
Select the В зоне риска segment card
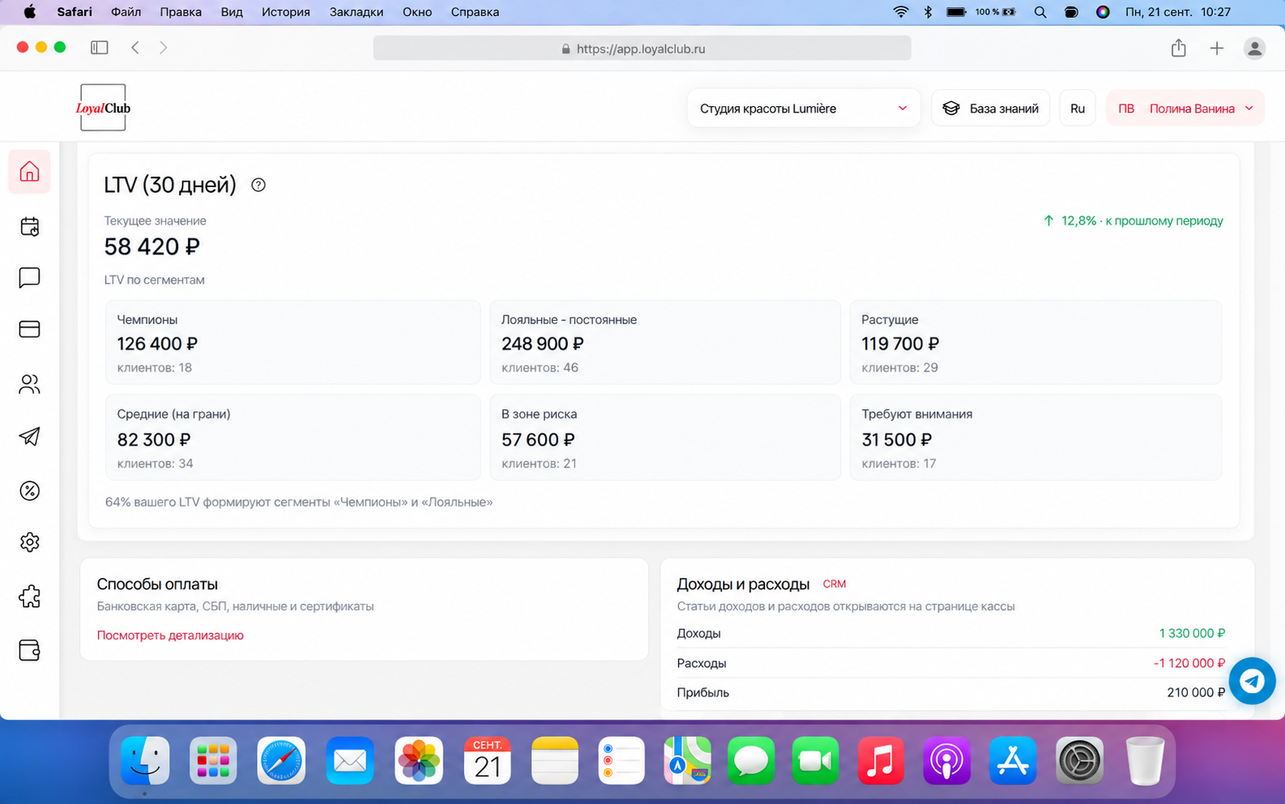pos(665,437)
